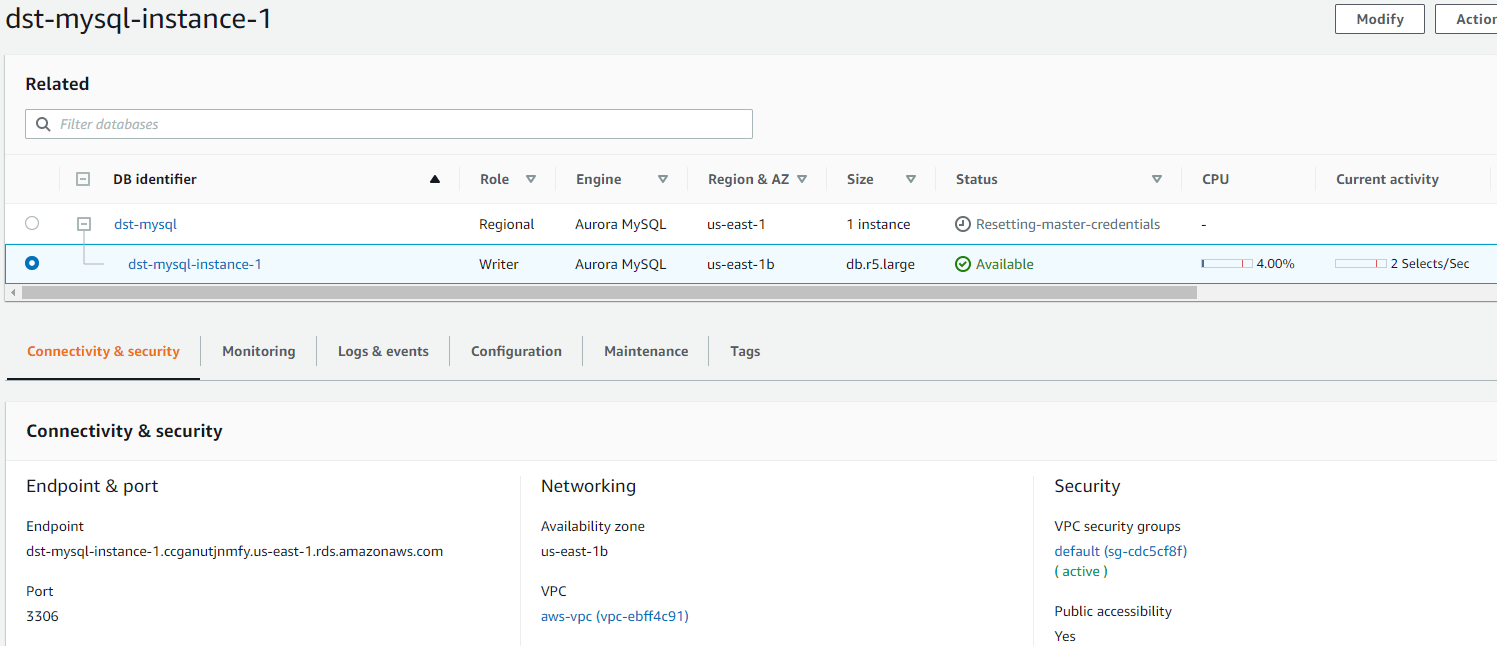Viewport: 1497px width, 646px height.
Task: Click the db.r5.large size cell
Action: (880, 264)
